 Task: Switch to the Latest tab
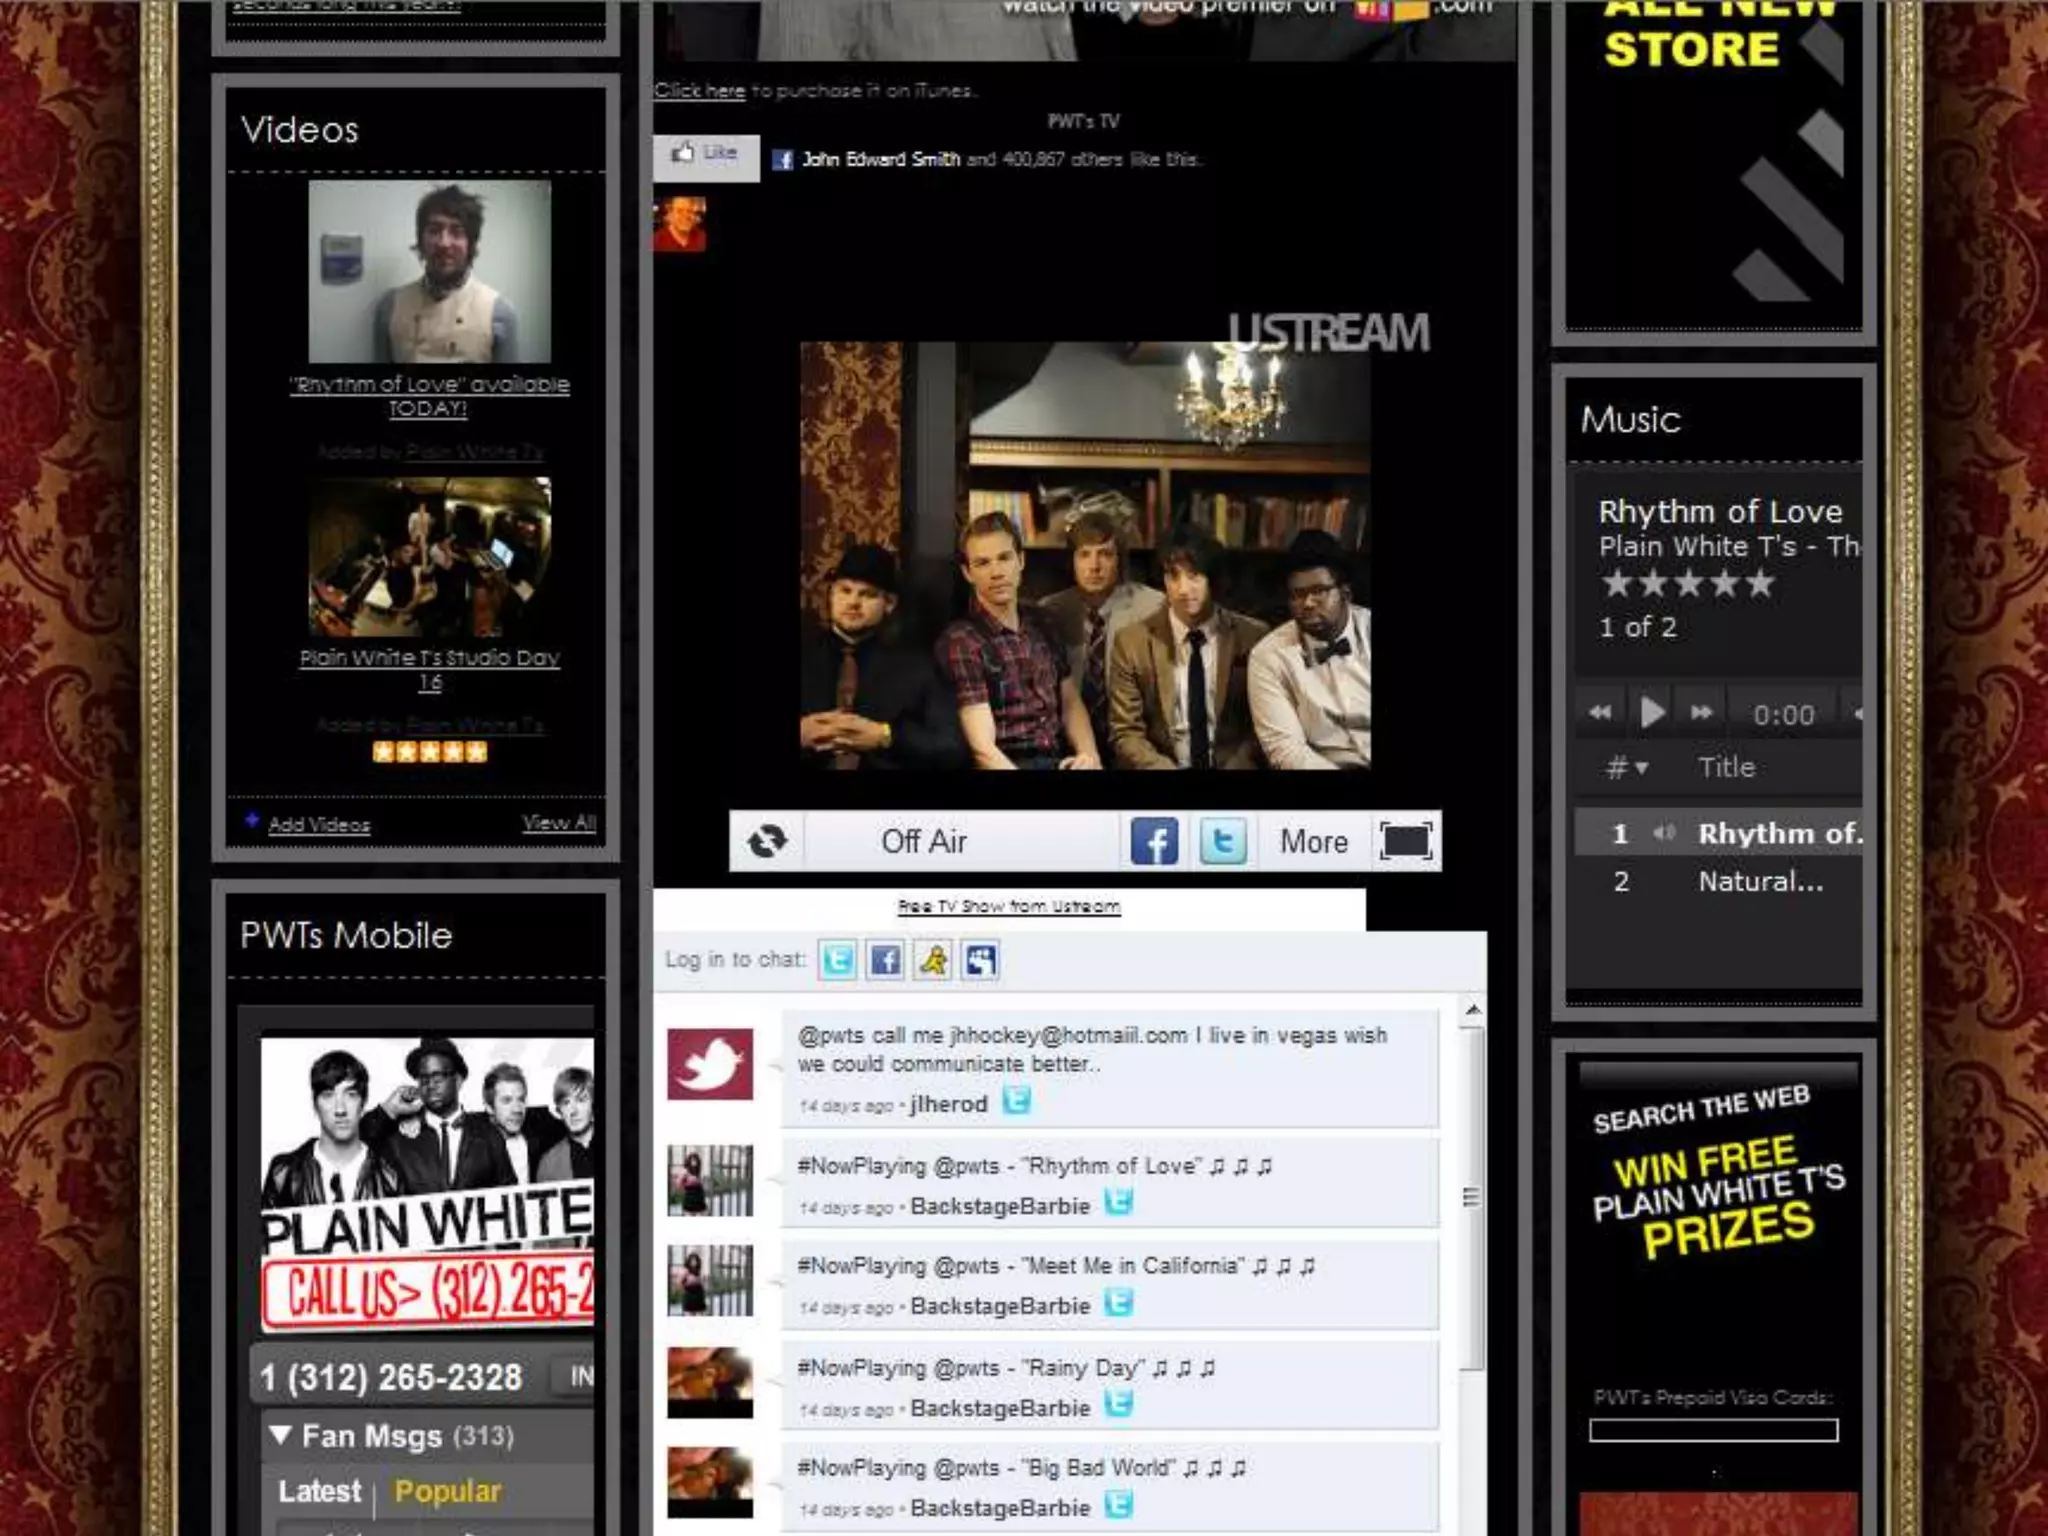click(319, 1491)
